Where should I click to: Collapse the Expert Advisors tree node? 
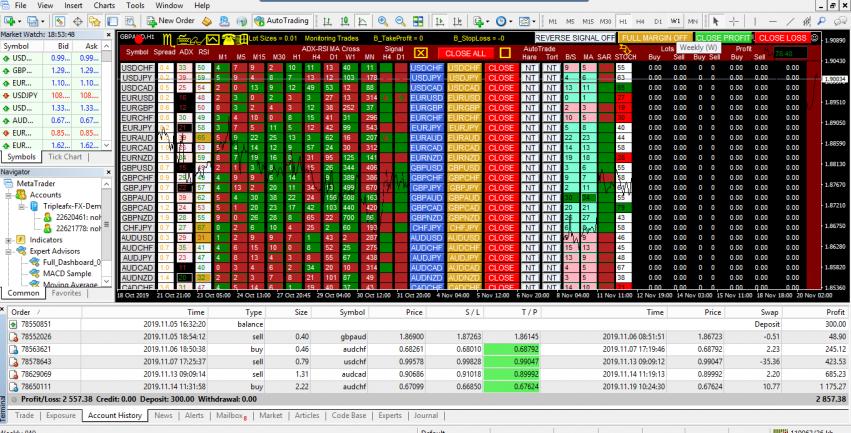(9, 251)
